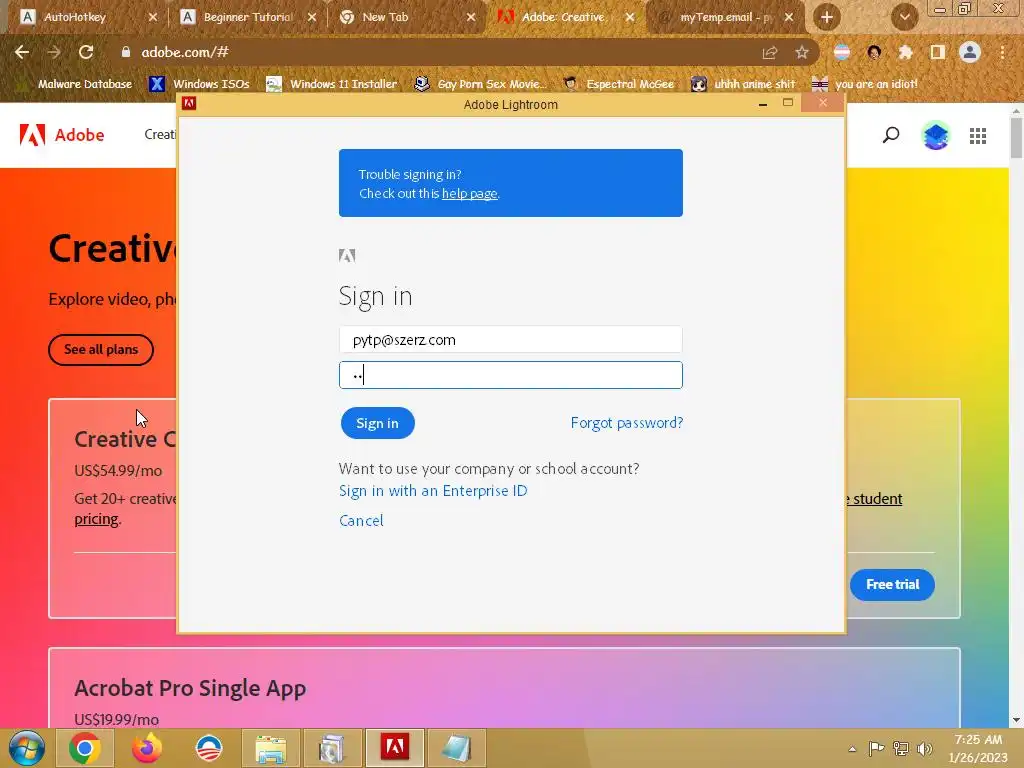
Task: Open the Chrome extensions puzzle icon
Action: click(x=905, y=52)
